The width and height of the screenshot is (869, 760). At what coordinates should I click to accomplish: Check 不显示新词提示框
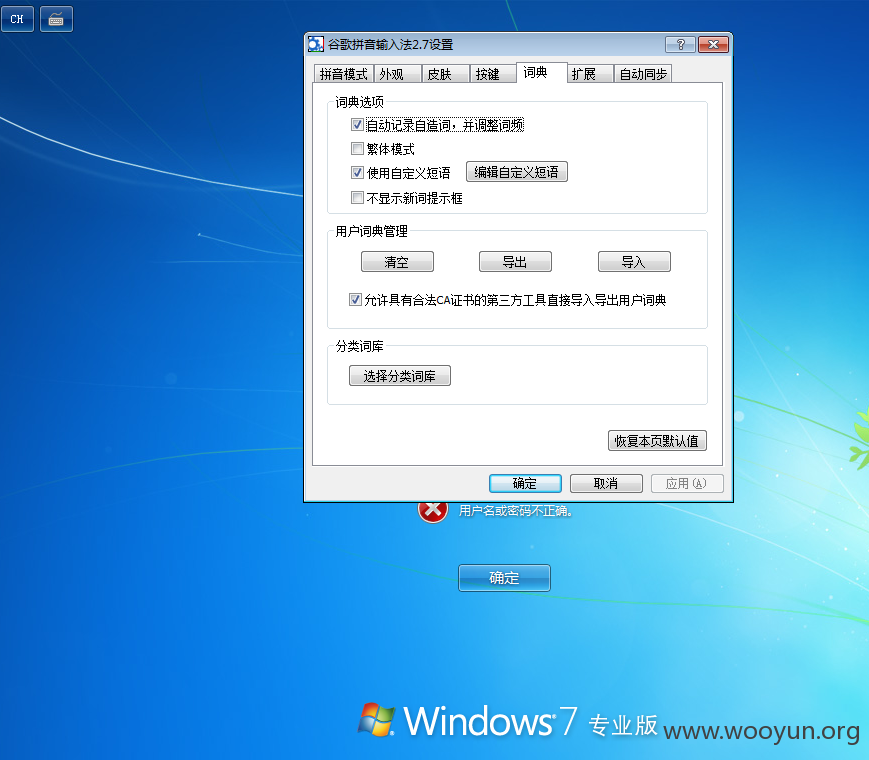(x=357, y=197)
